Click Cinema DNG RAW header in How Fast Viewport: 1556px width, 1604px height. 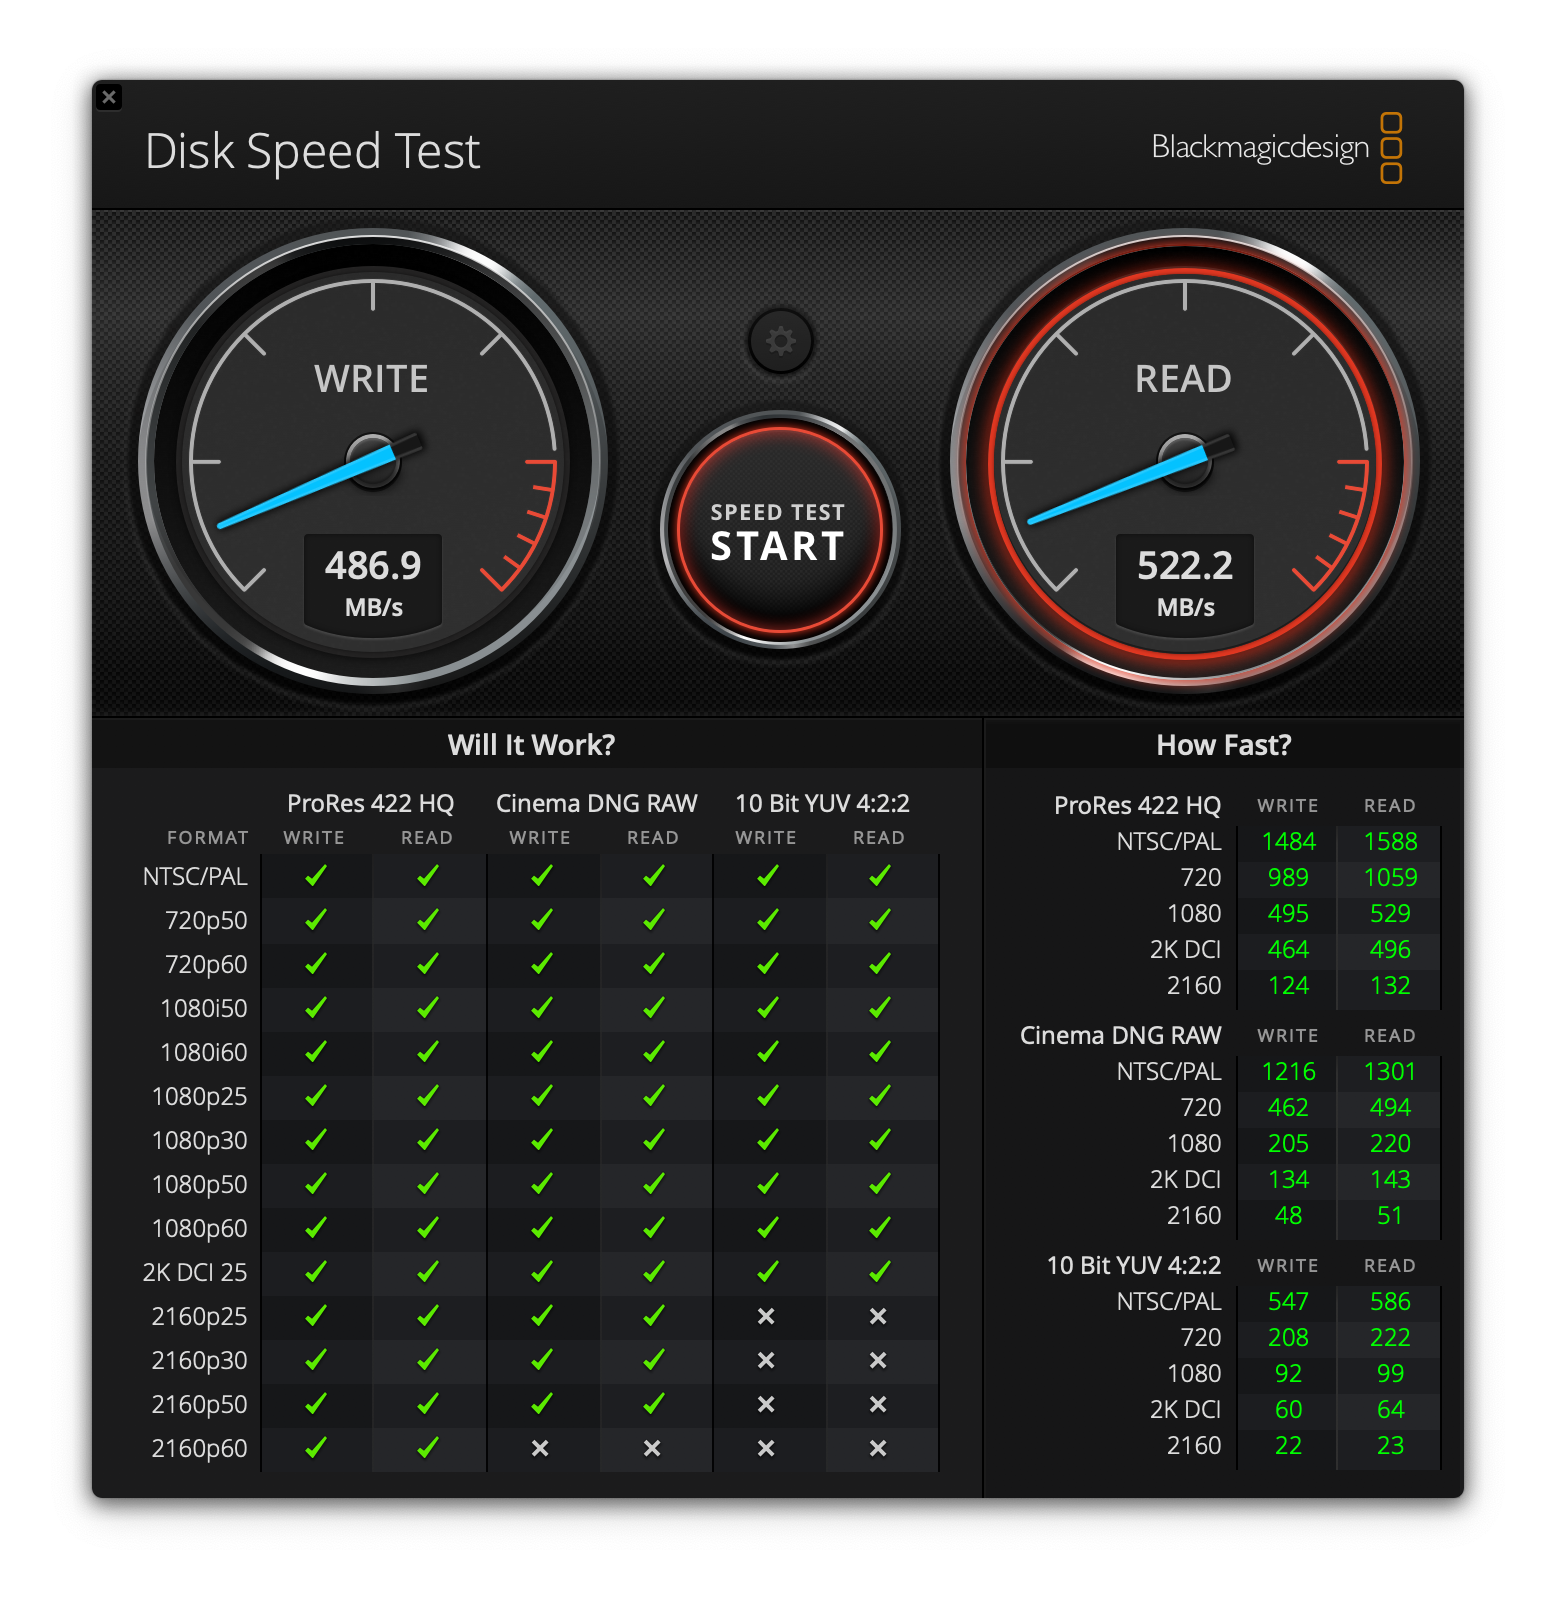tap(1120, 1035)
